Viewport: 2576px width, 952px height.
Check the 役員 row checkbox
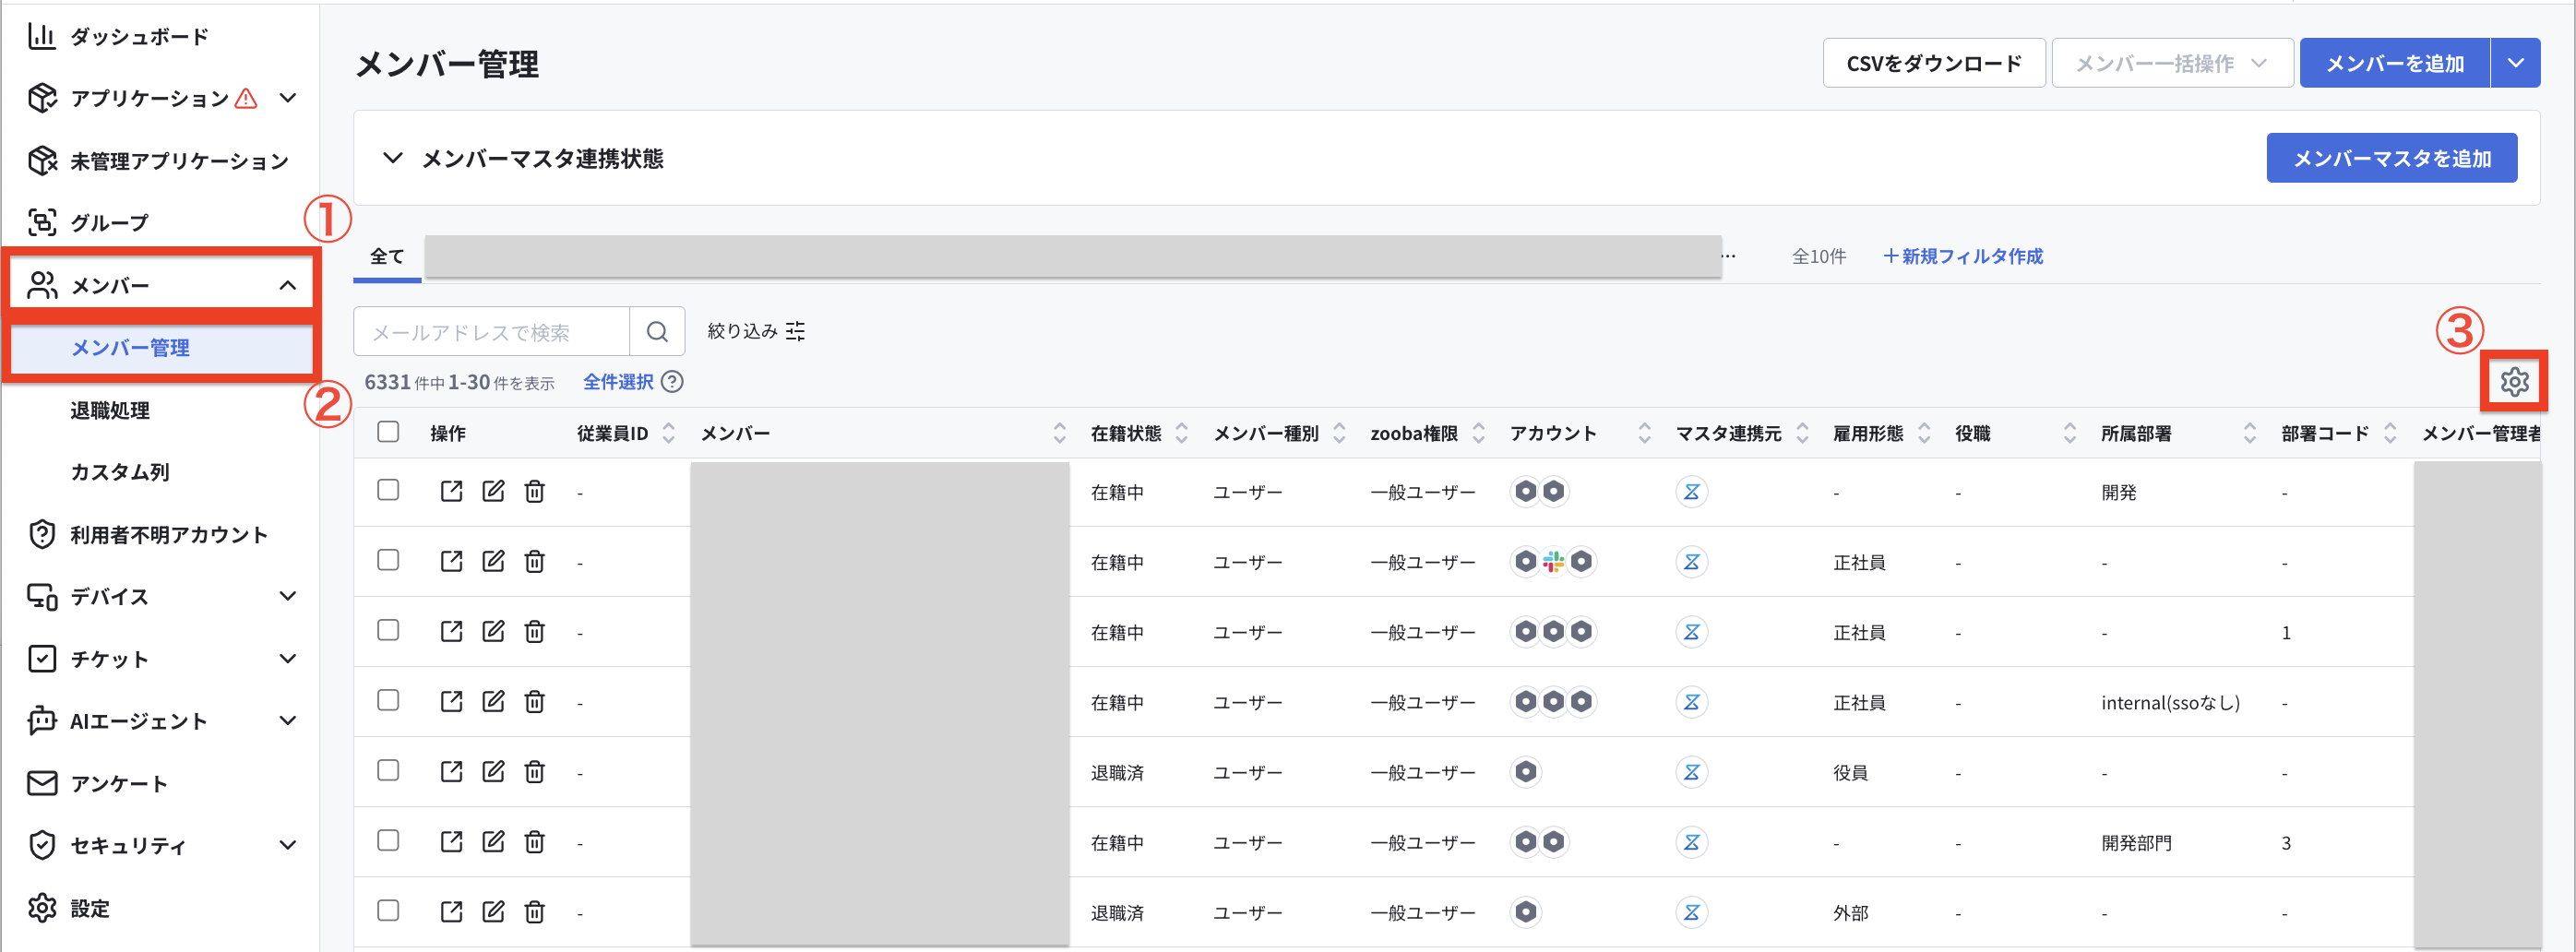388,770
